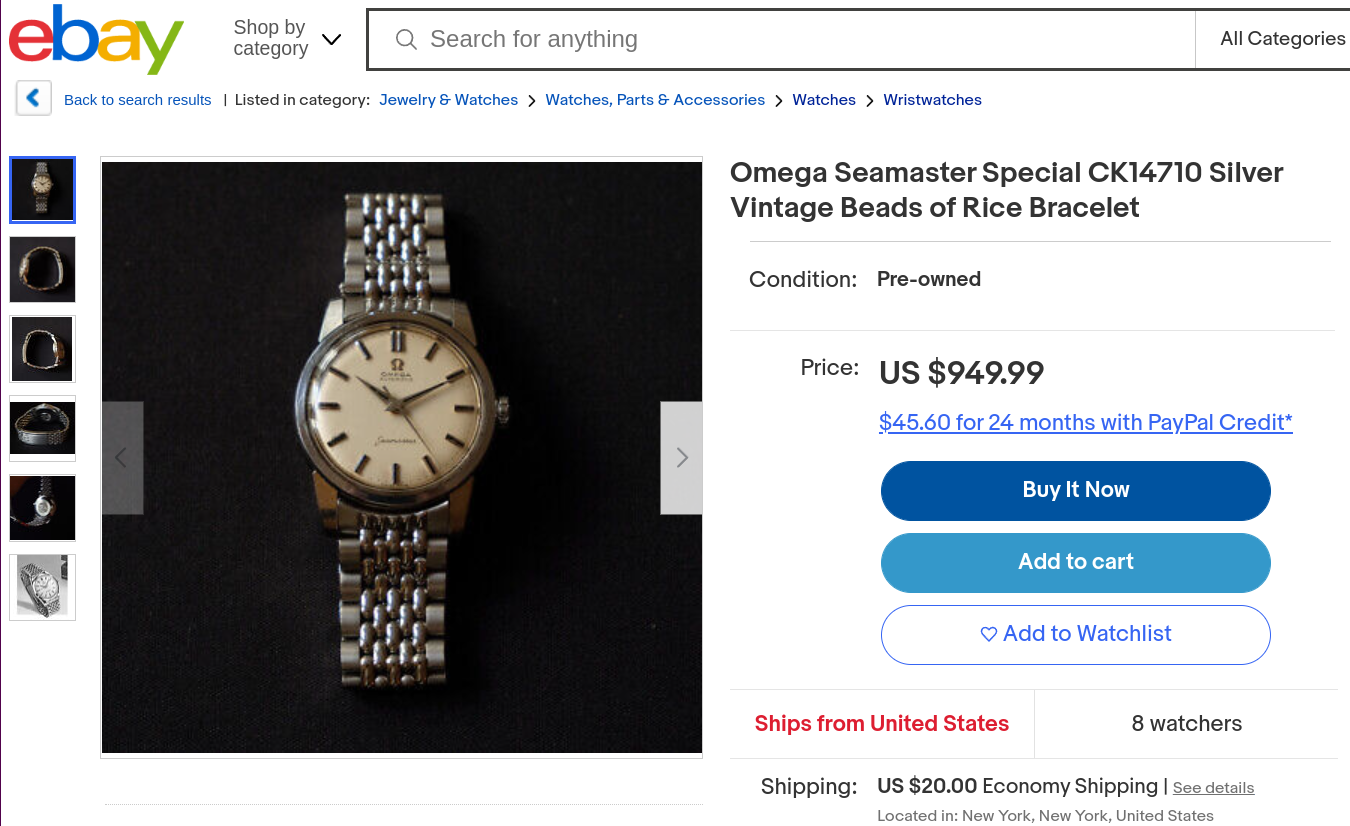
Task: Type in the Search for anything field
Action: pyautogui.click(x=800, y=40)
